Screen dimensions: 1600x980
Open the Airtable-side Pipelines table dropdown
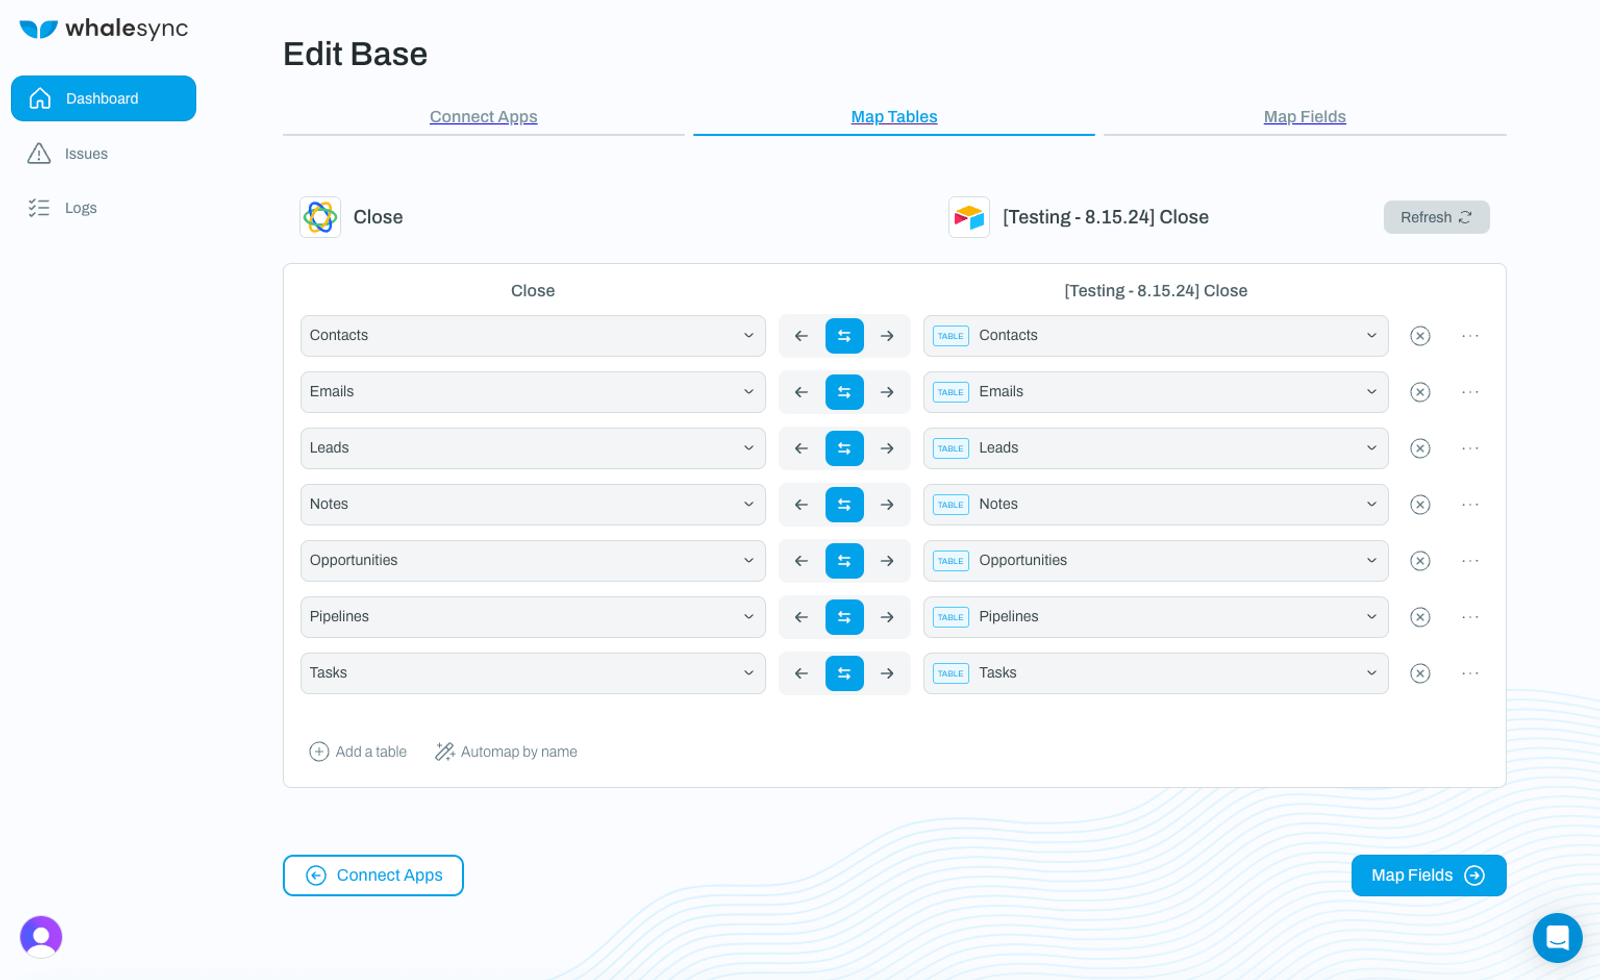click(1156, 617)
